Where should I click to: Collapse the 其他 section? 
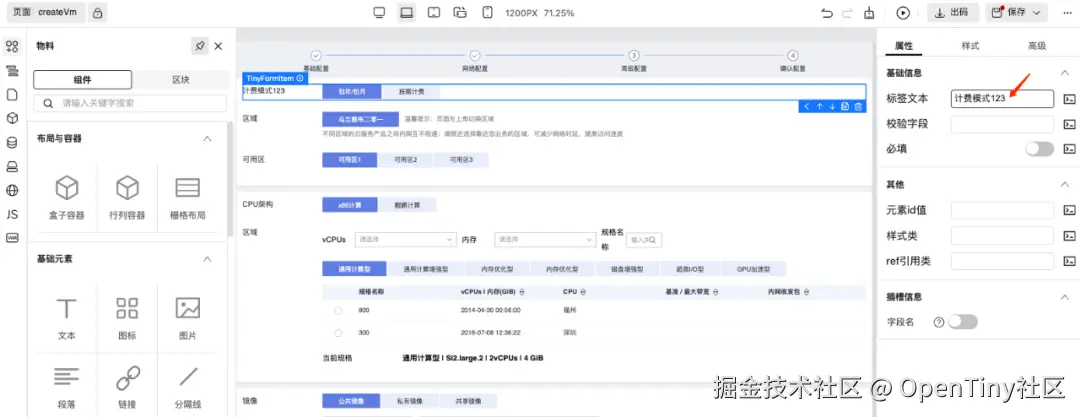coord(1065,185)
